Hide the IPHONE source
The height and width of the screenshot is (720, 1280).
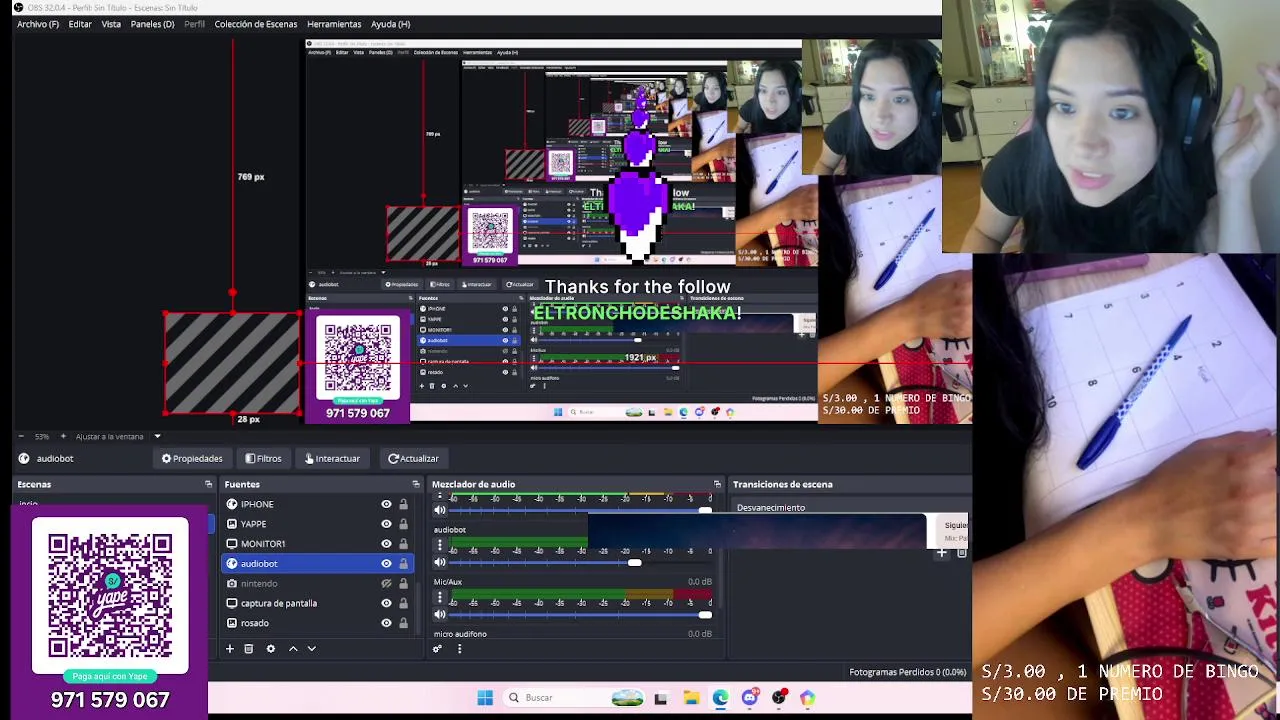coord(386,504)
